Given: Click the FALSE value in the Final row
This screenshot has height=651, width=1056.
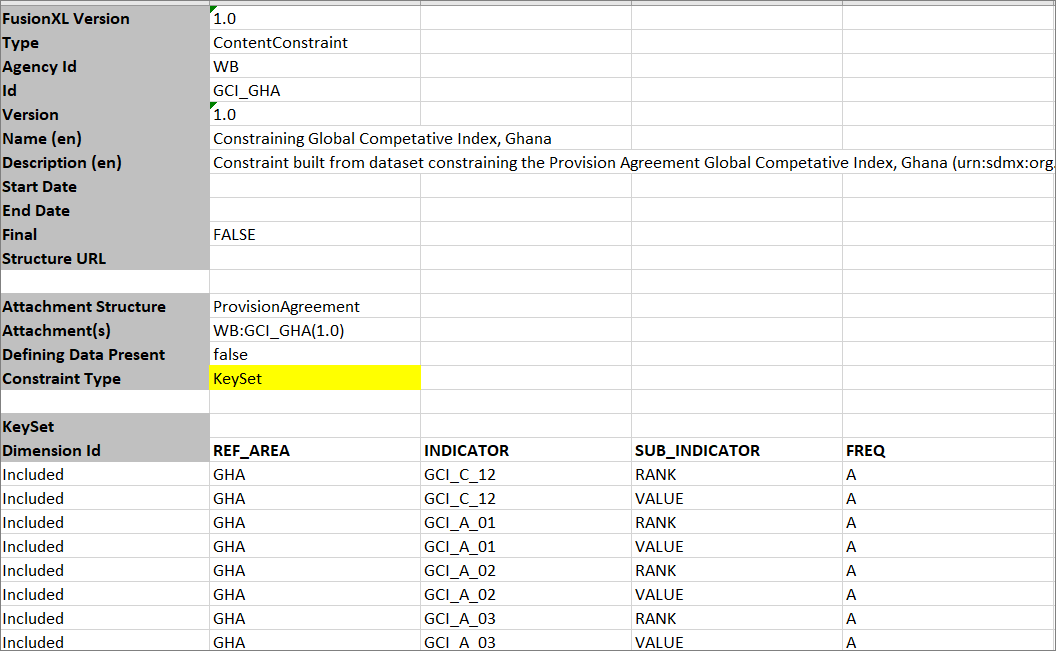Looking at the screenshot, I should (235, 235).
